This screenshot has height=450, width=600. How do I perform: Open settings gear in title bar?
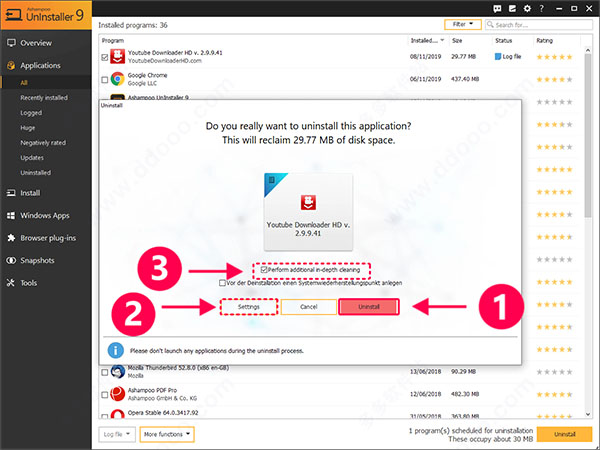tap(527, 8)
